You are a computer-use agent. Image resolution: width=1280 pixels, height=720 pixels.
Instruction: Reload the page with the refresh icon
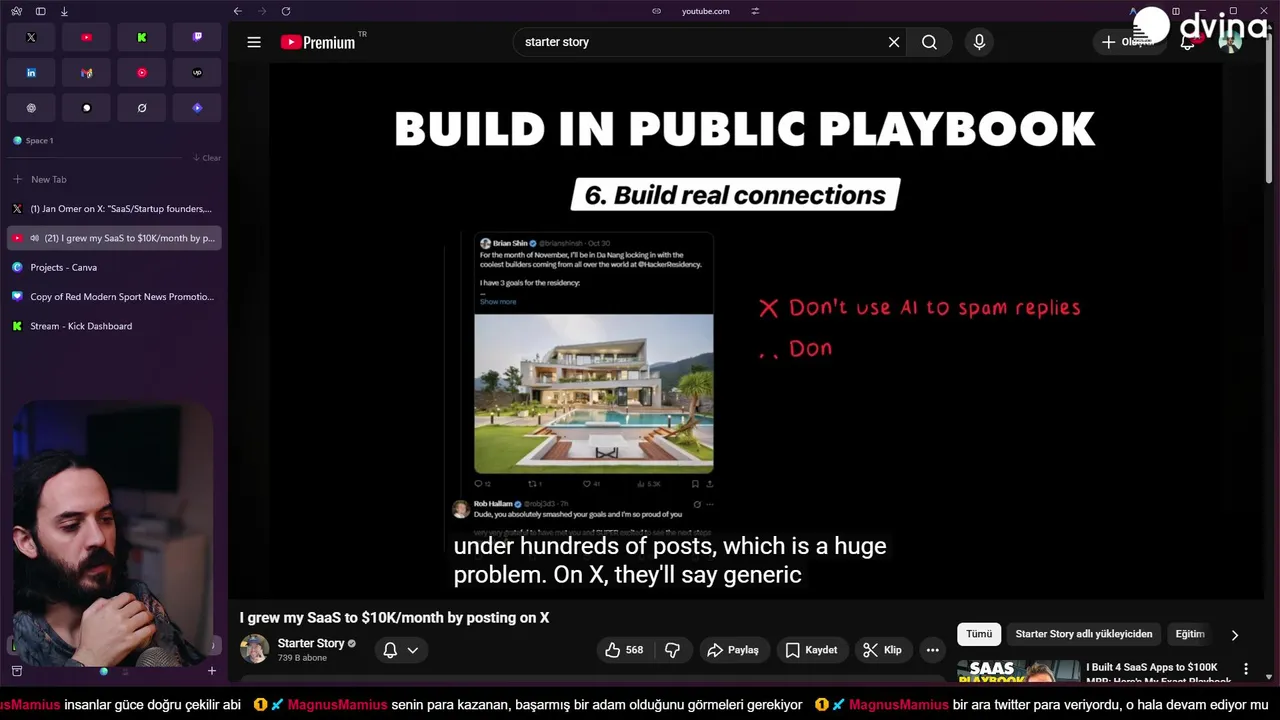pos(286,11)
